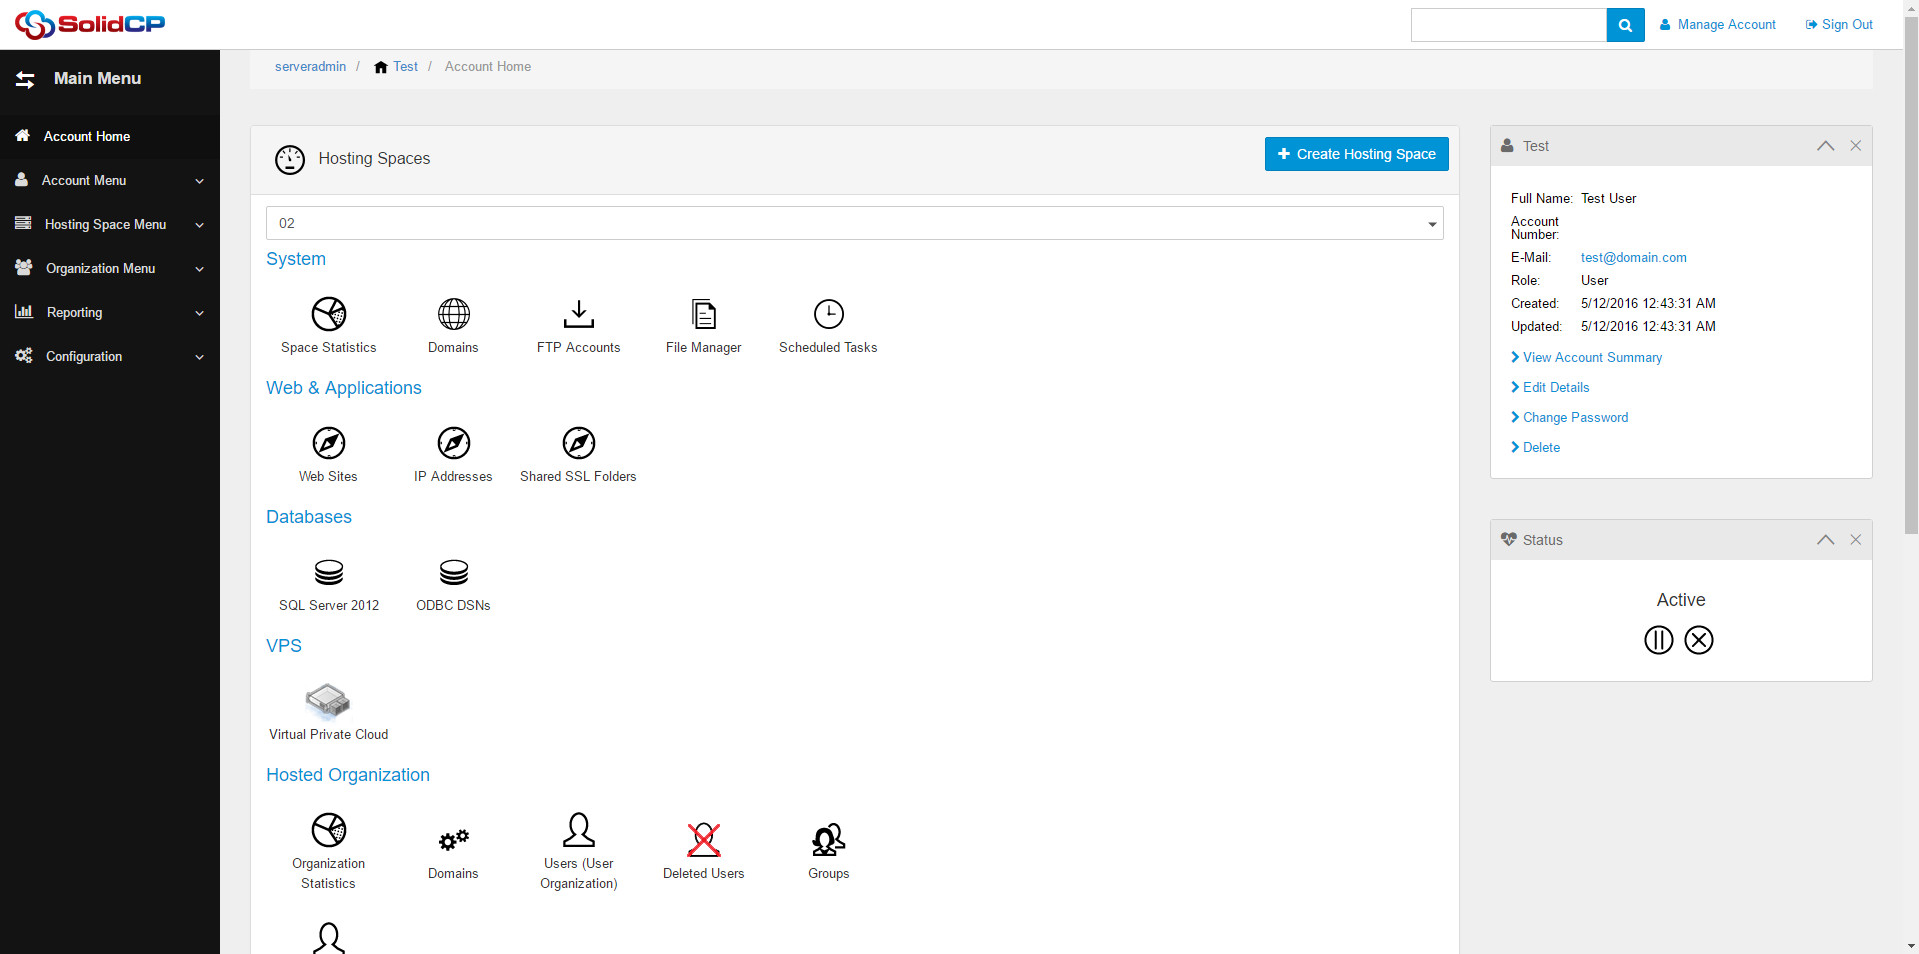Screen dimensions: 1919x954
Task: Click Sign Out link
Action: (x=1839, y=25)
